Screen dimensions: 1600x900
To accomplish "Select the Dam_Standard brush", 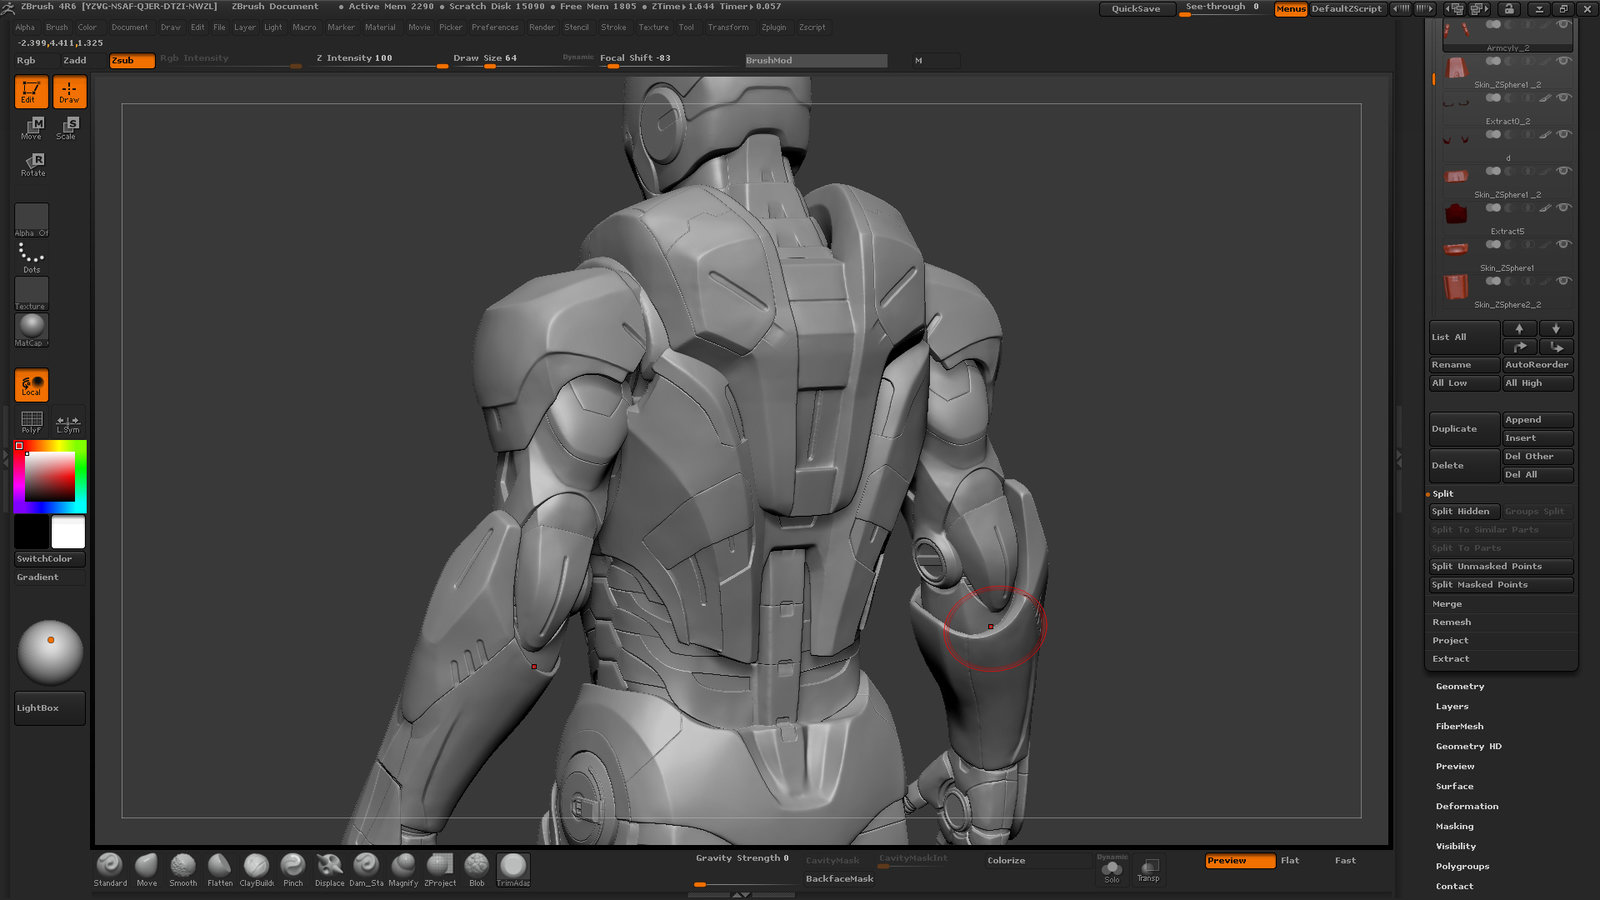I will coord(366,869).
